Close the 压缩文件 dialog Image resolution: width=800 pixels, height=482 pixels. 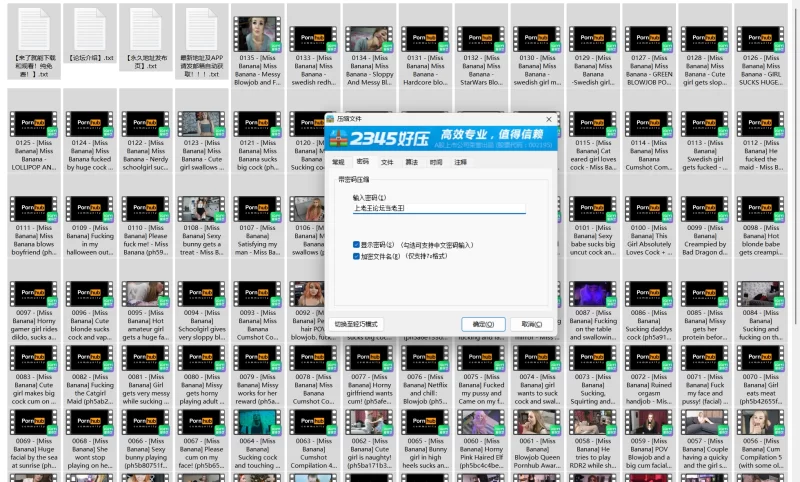pyautogui.click(x=549, y=119)
